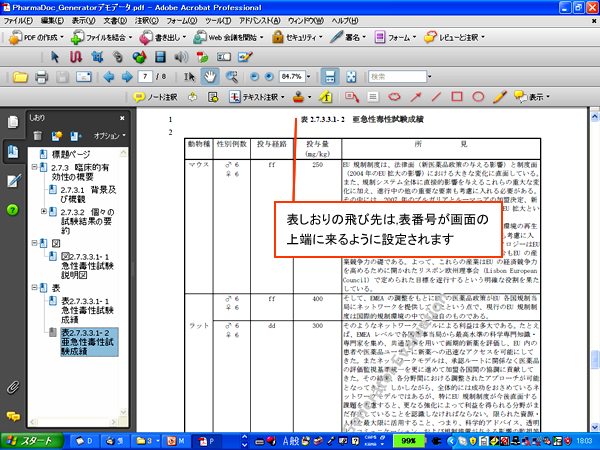Select the Pencil drawing tool
The height and width of the screenshot is (450, 600).
coord(500,97)
